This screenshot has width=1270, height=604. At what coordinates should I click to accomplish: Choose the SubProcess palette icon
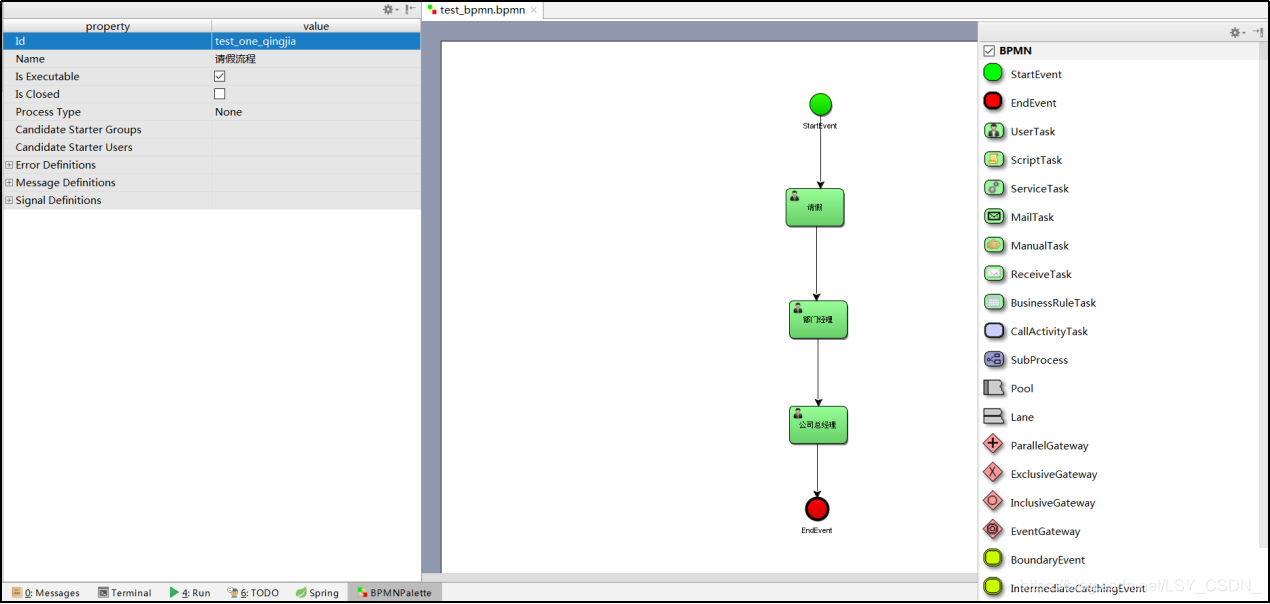tap(994, 359)
